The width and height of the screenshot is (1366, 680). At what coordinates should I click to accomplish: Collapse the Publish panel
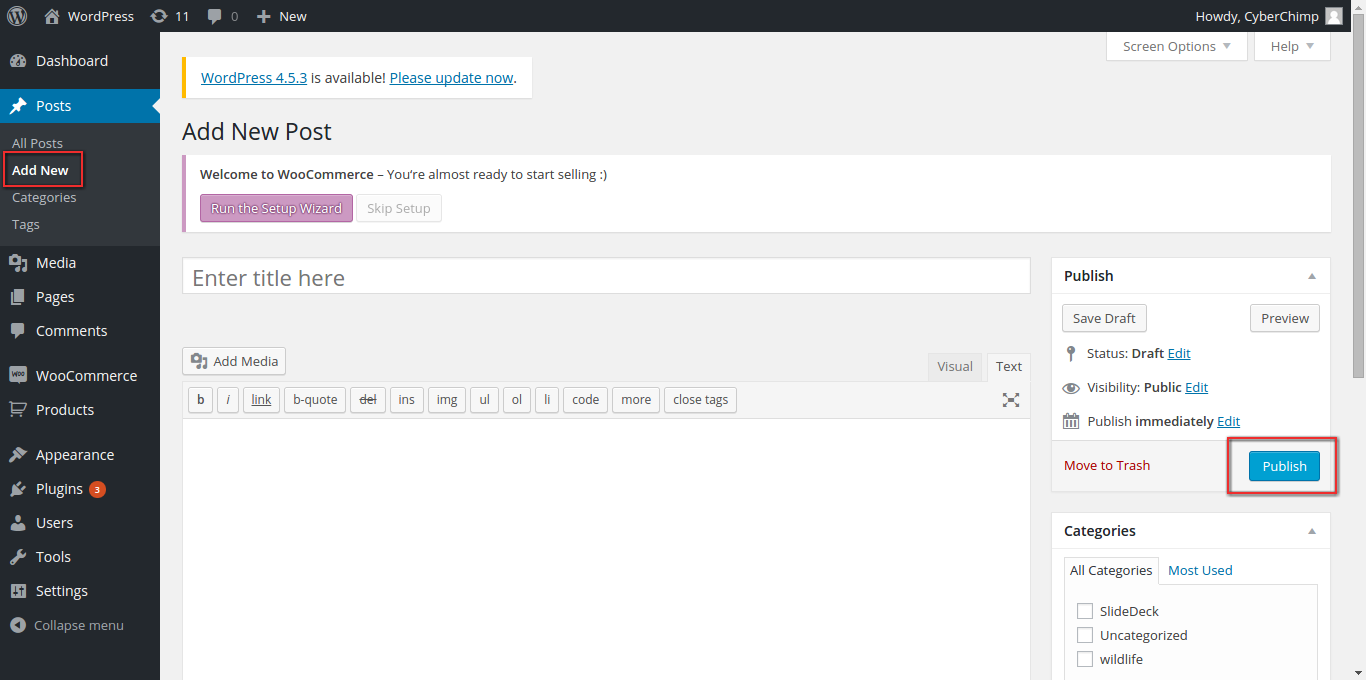coord(1312,276)
